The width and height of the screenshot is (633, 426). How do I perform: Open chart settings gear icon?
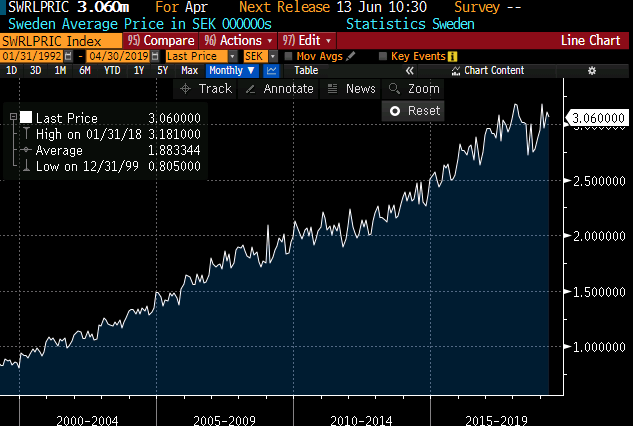[x=591, y=71]
